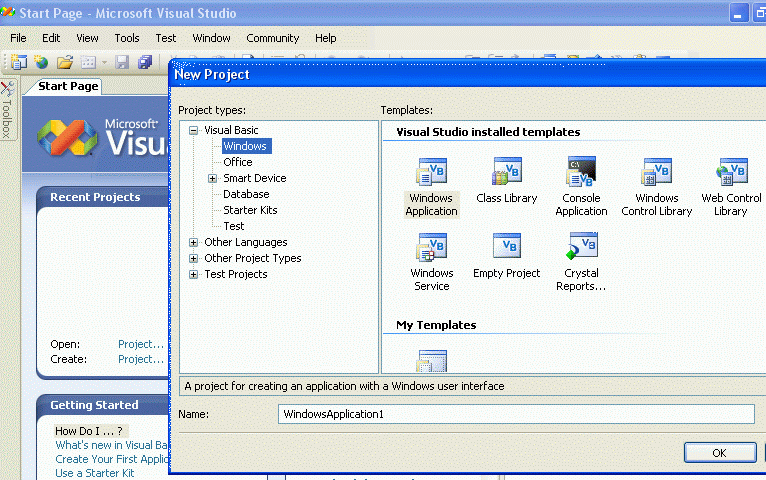This screenshot has width=766, height=480.
Task: Open the Community menu
Action: [273, 38]
